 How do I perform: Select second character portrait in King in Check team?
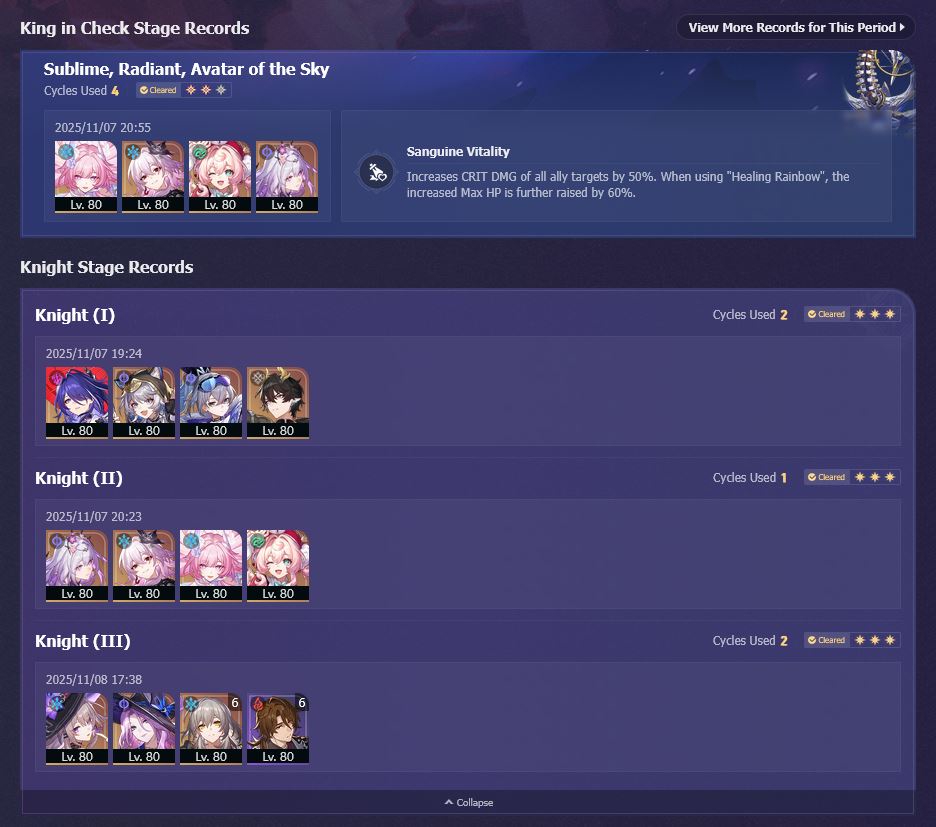point(153,177)
